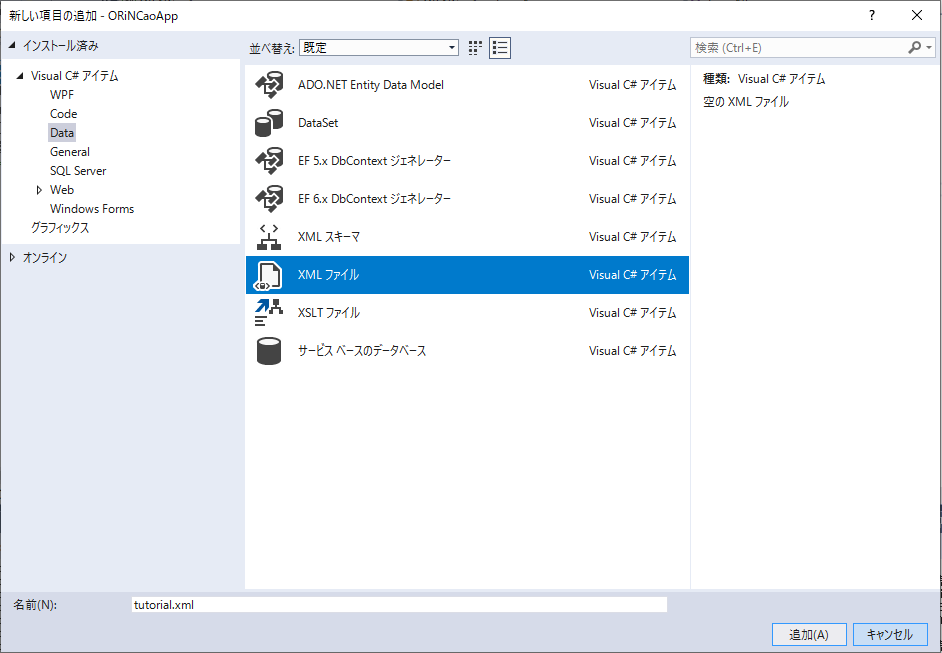Select EF 5.x DbContext ジェネレーター text
The height and width of the screenshot is (653, 942).
click(x=374, y=160)
